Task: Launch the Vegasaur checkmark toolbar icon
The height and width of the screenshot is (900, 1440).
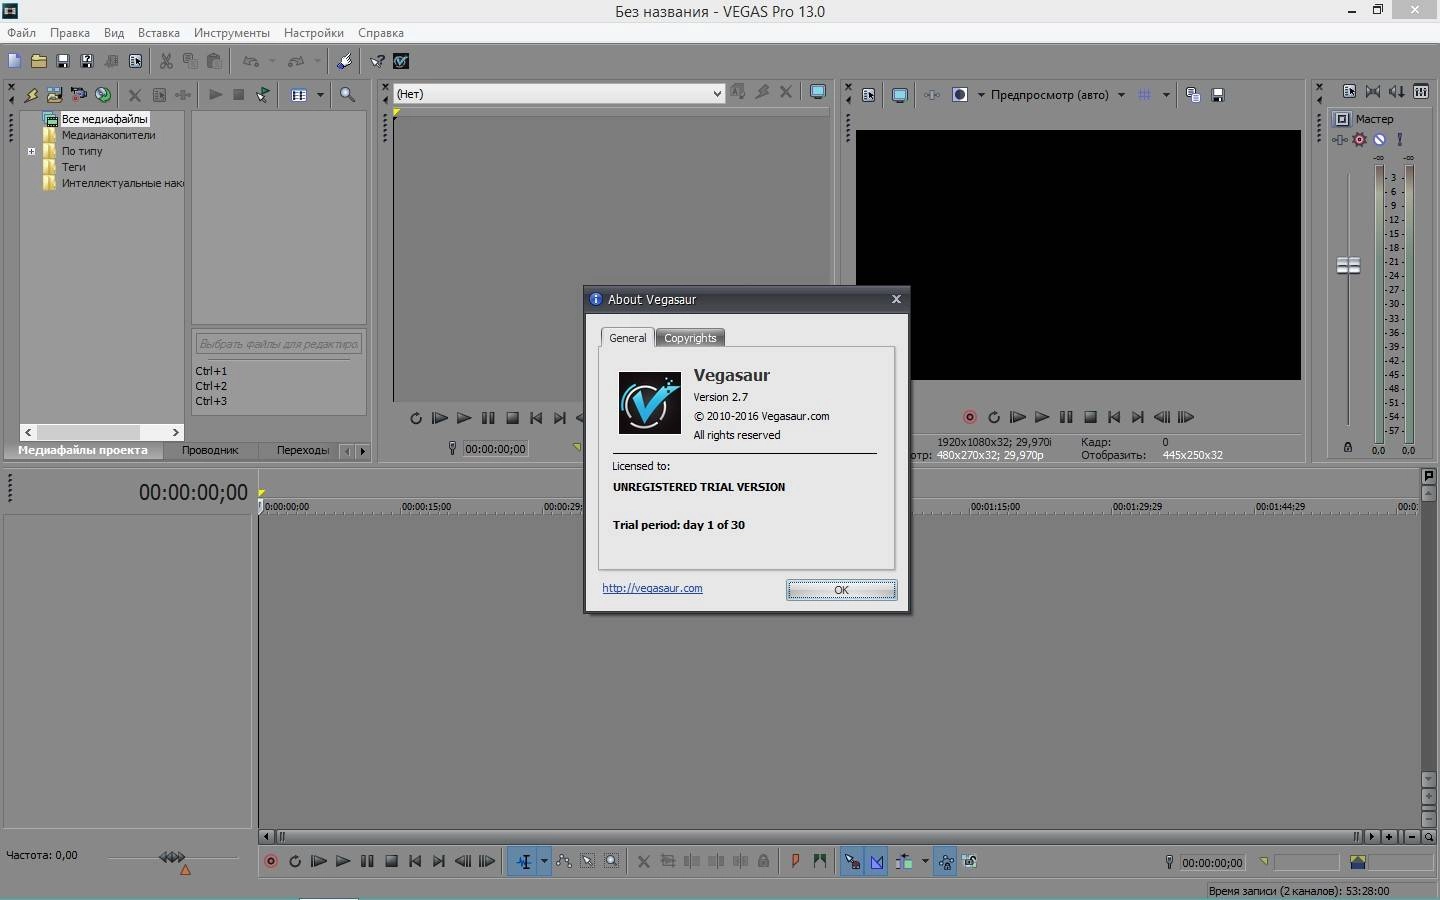Action: (x=401, y=61)
